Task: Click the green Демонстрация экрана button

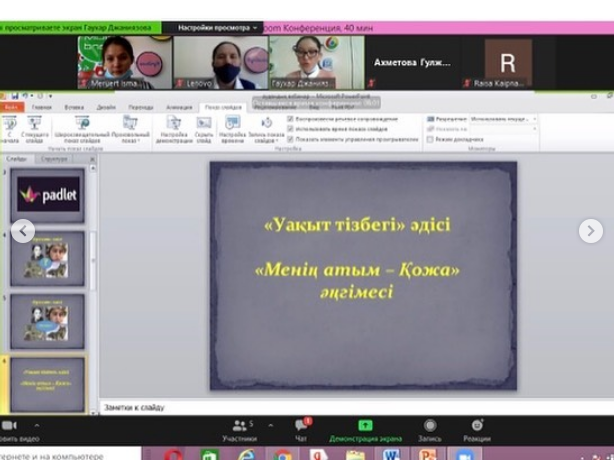Action: point(365,429)
